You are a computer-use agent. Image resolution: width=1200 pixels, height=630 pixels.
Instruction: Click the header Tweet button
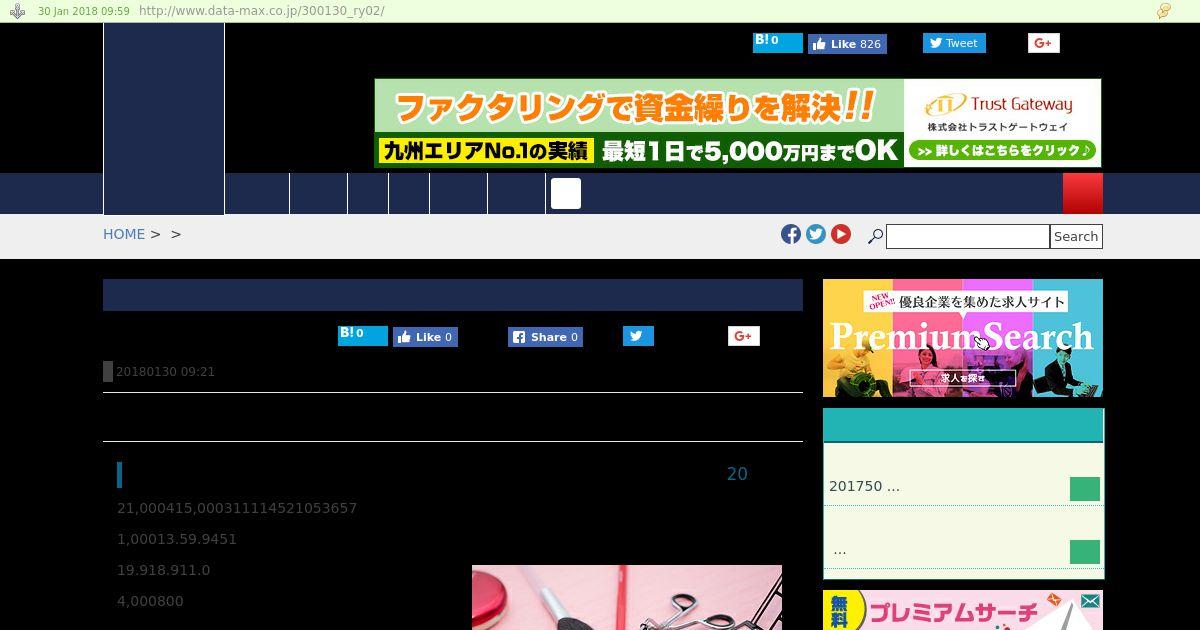(954, 43)
